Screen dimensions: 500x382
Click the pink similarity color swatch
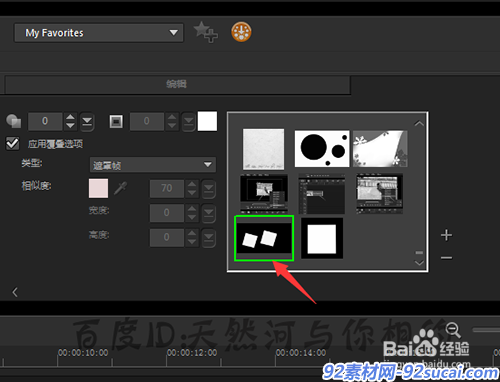coord(98,188)
